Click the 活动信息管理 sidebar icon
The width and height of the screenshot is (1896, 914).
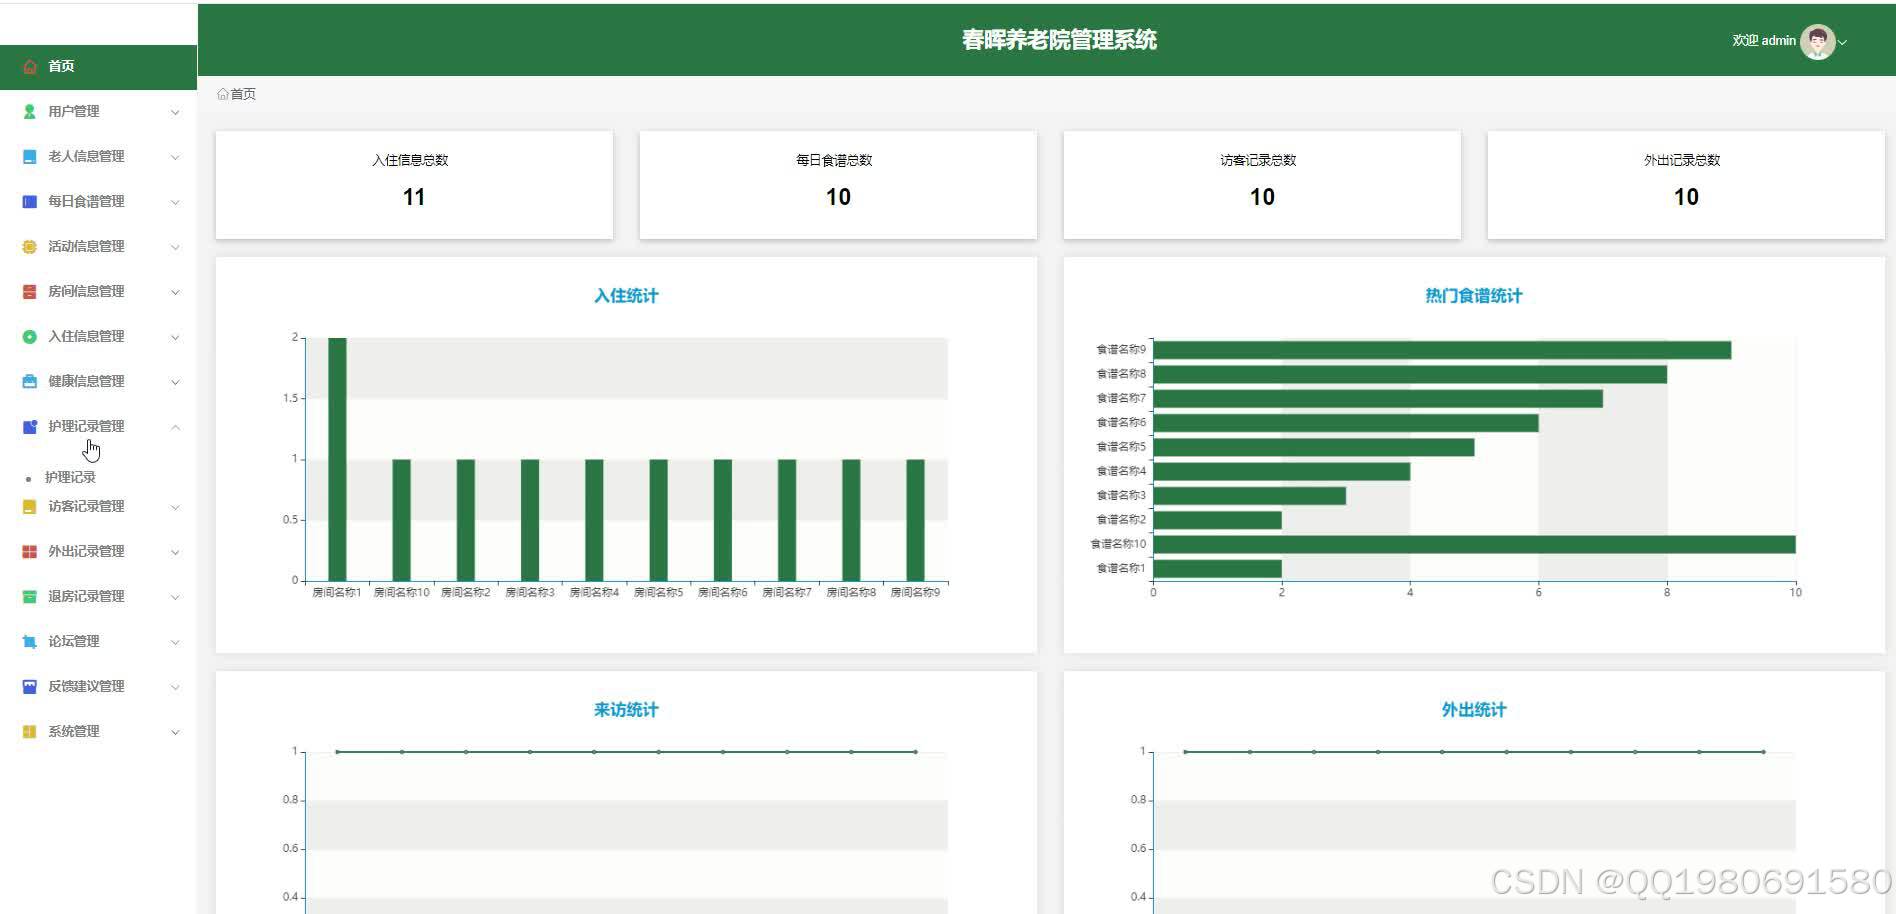coord(30,246)
